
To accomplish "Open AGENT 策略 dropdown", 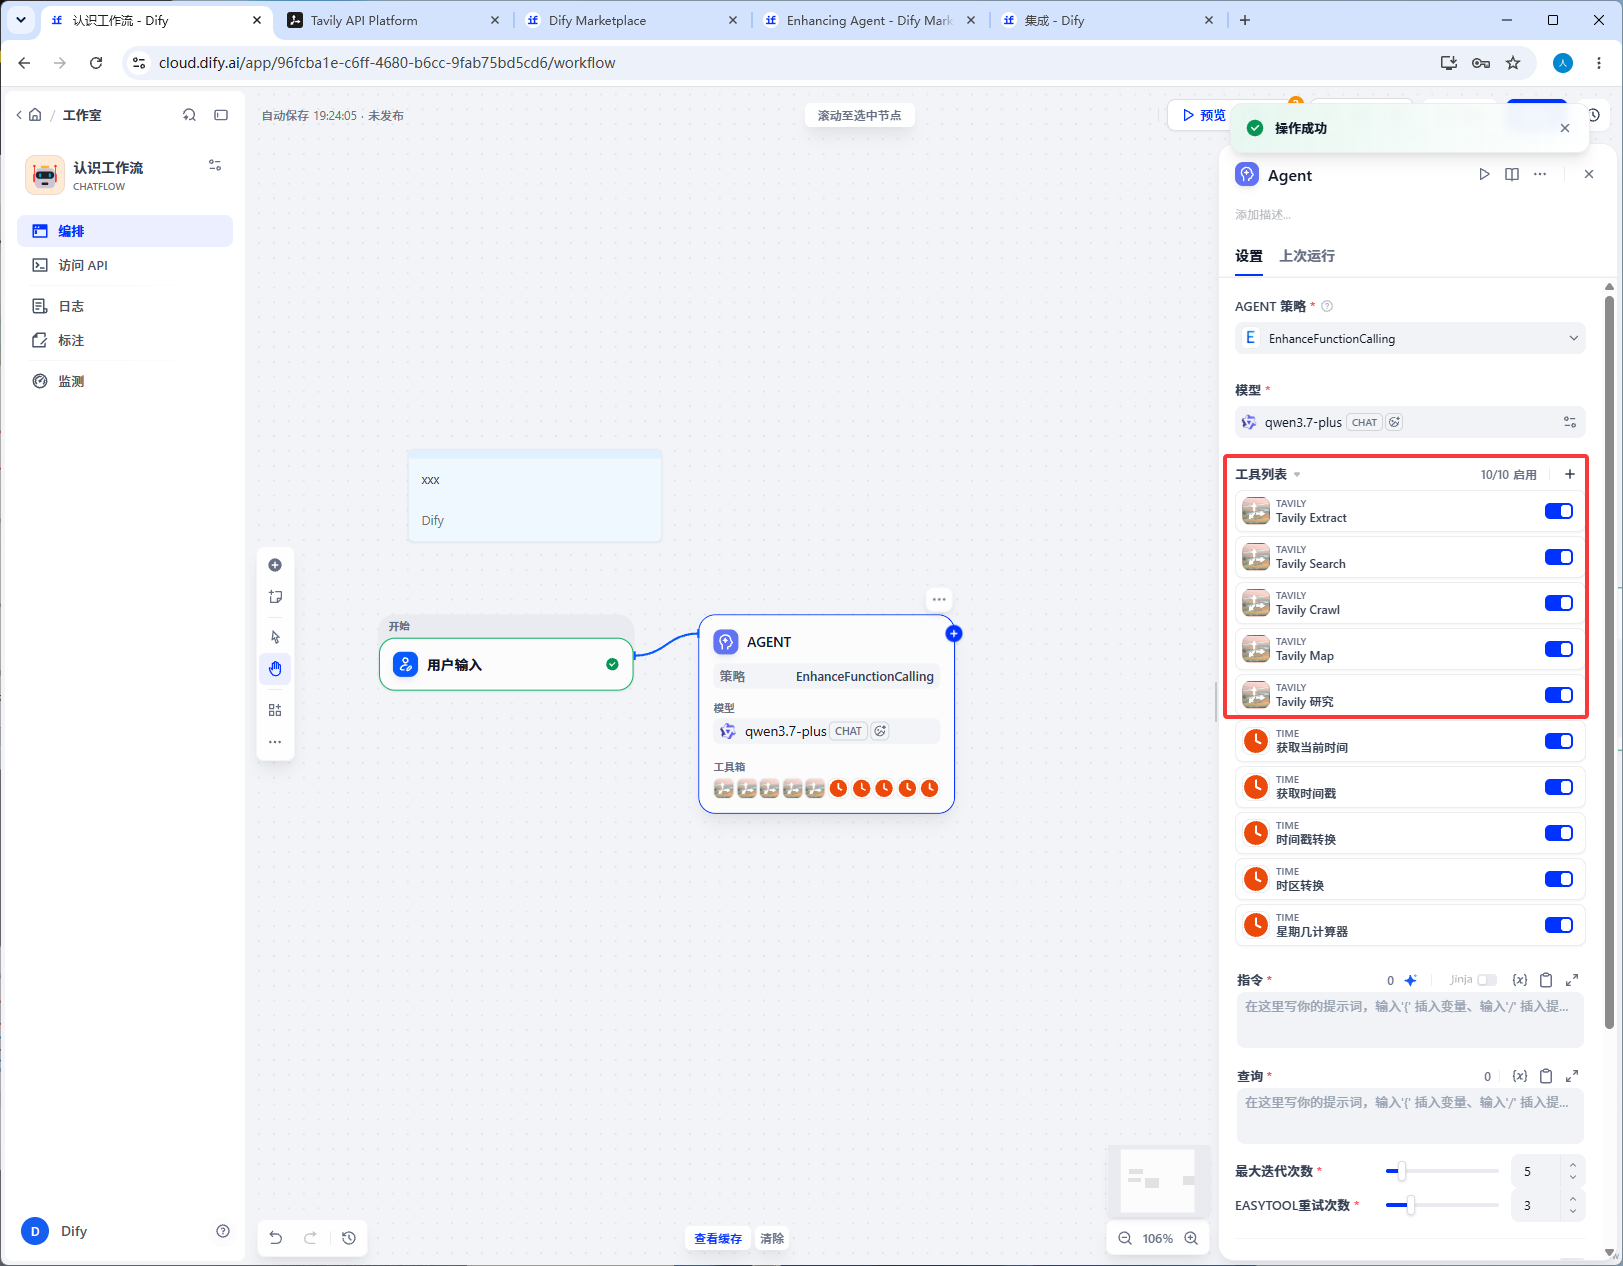I will click(1410, 338).
